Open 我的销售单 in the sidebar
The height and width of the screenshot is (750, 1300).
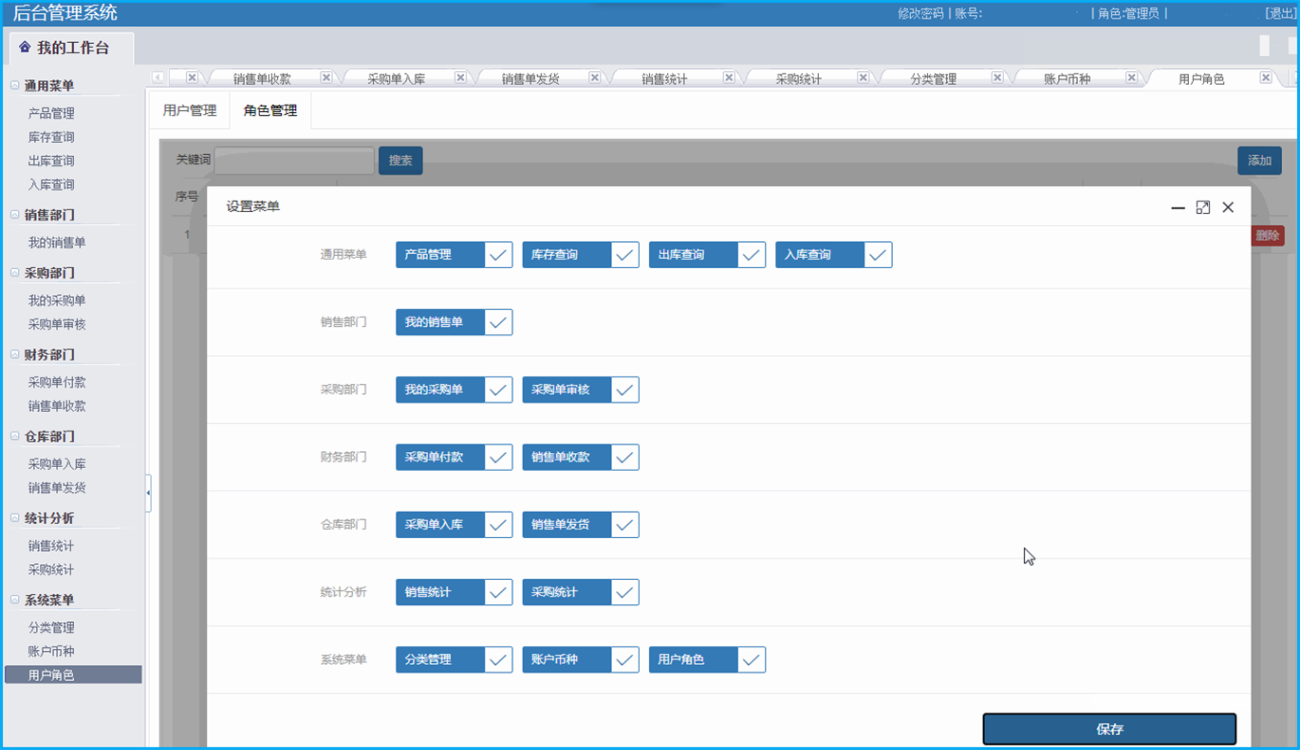pos(57,242)
